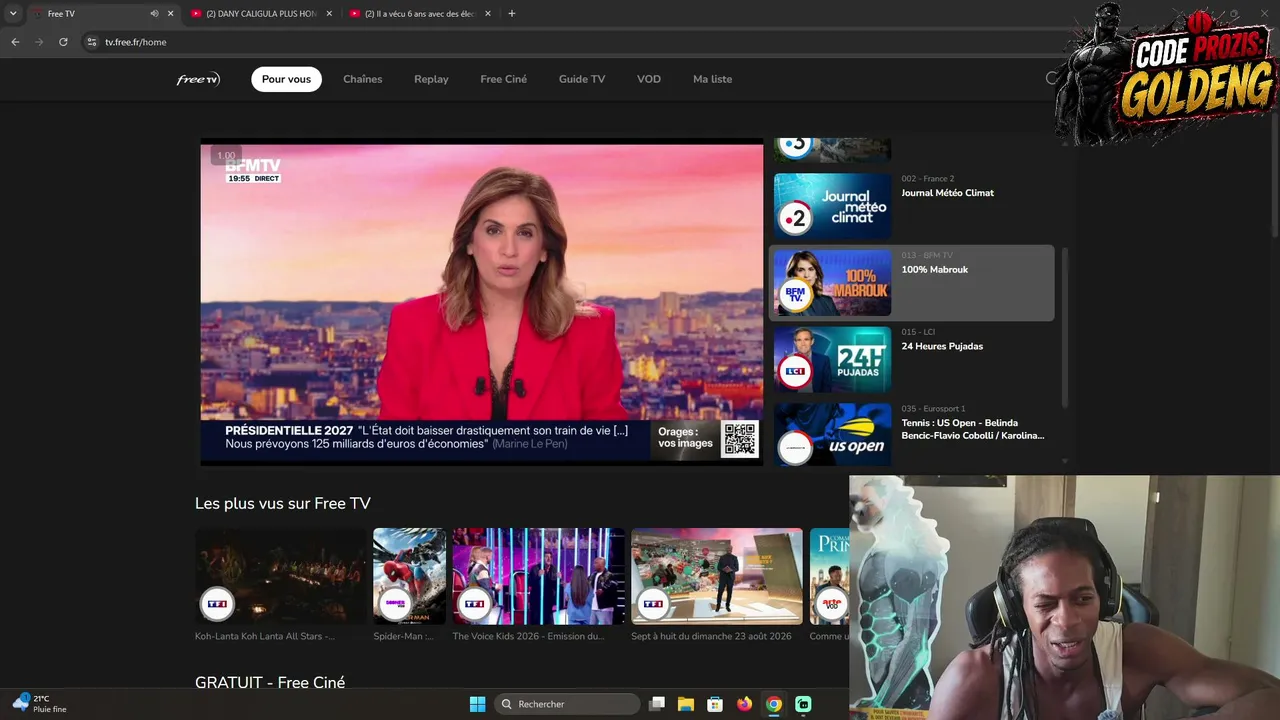1280x720 pixels.
Task: Click the channel list scrollbar
Action: pos(1064,328)
